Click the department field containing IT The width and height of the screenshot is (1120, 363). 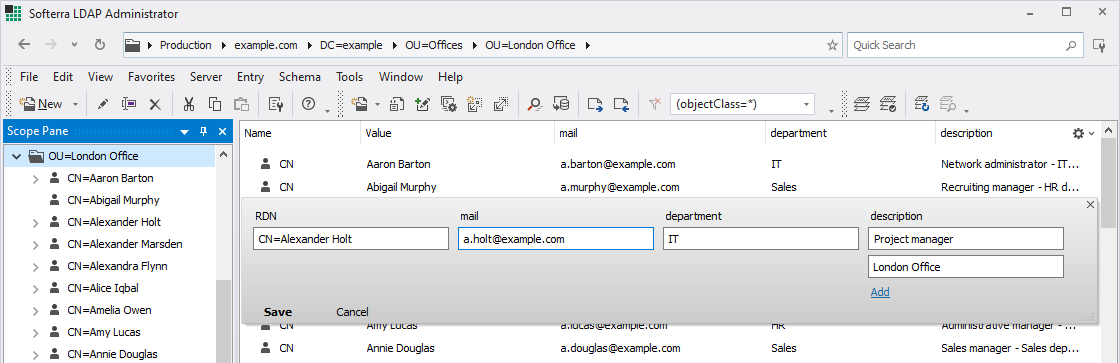(x=761, y=239)
